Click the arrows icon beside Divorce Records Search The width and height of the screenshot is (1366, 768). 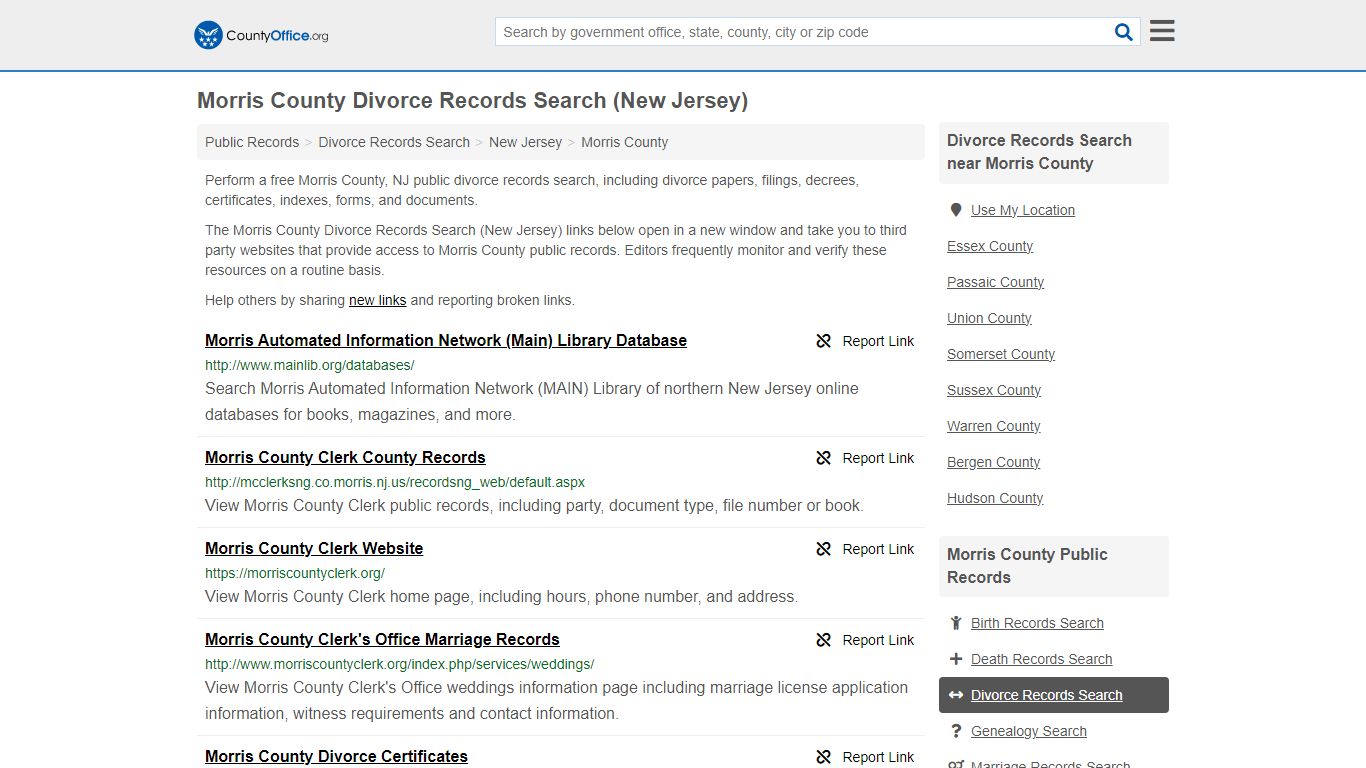click(956, 695)
